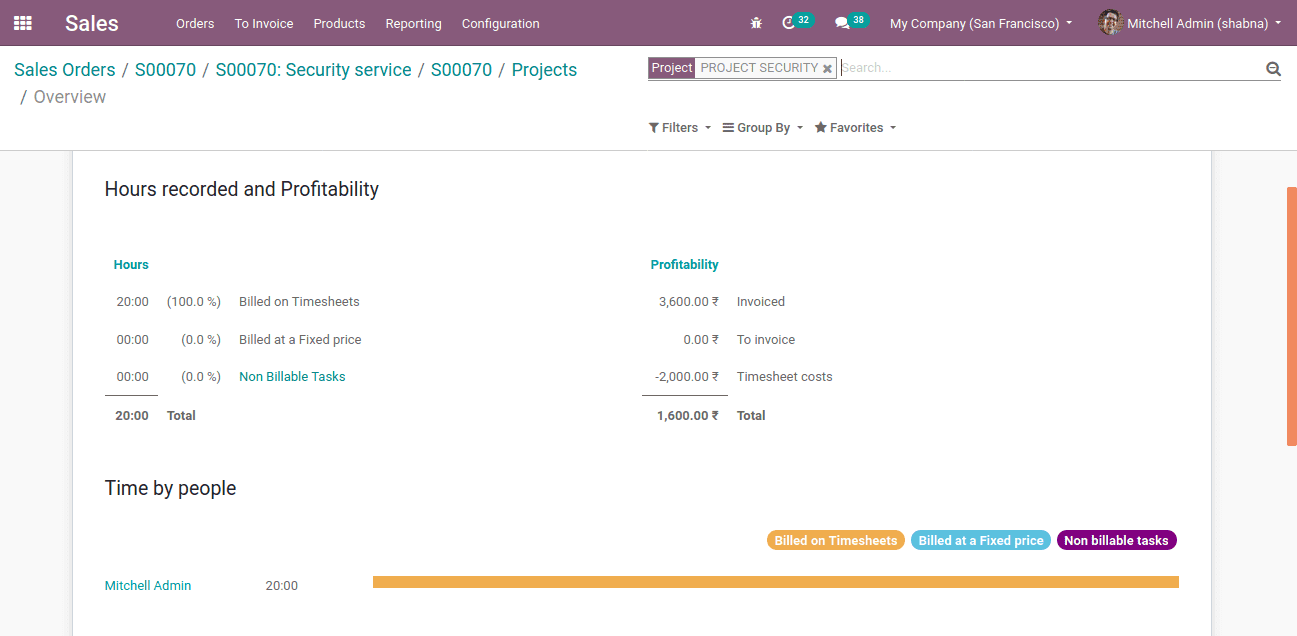The width and height of the screenshot is (1297, 636).
Task: Open the Favorites dropdown
Action: coord(855,128)
